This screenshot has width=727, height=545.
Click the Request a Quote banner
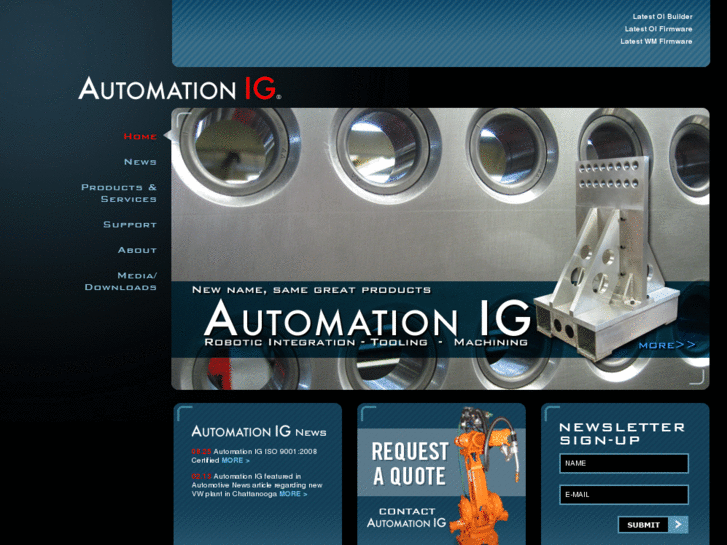409,463
